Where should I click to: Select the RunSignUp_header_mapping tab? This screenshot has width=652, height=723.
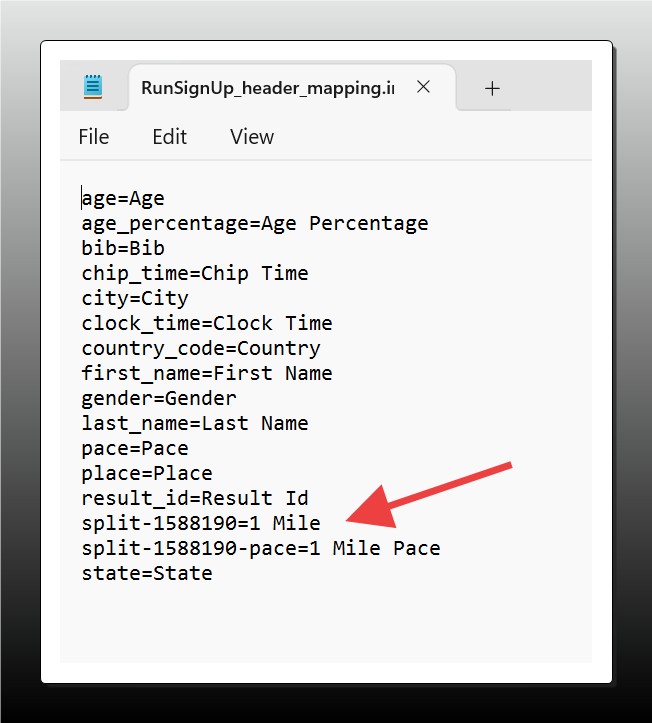point(292,88)
